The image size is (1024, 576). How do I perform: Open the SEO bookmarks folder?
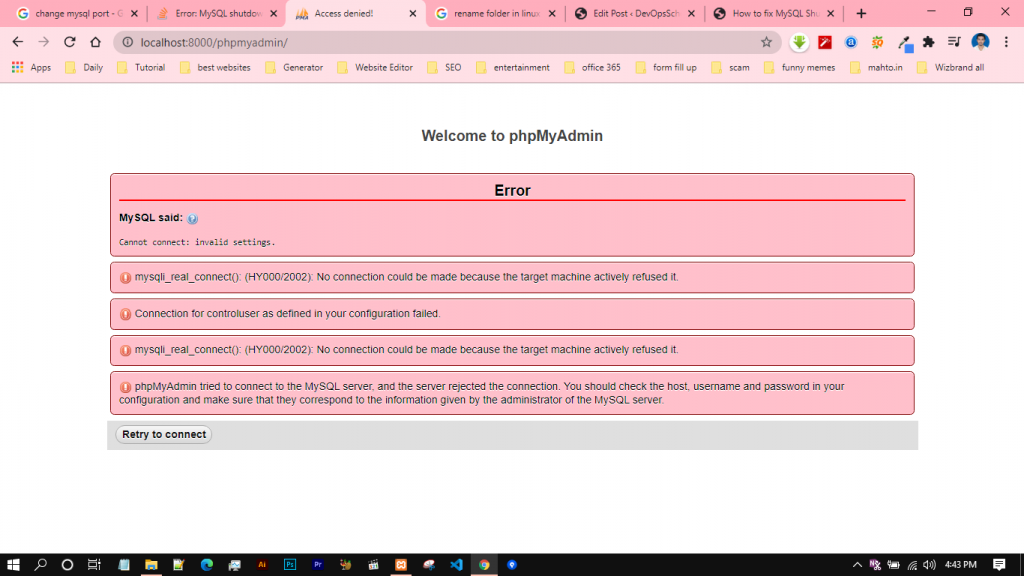point(444,67)
